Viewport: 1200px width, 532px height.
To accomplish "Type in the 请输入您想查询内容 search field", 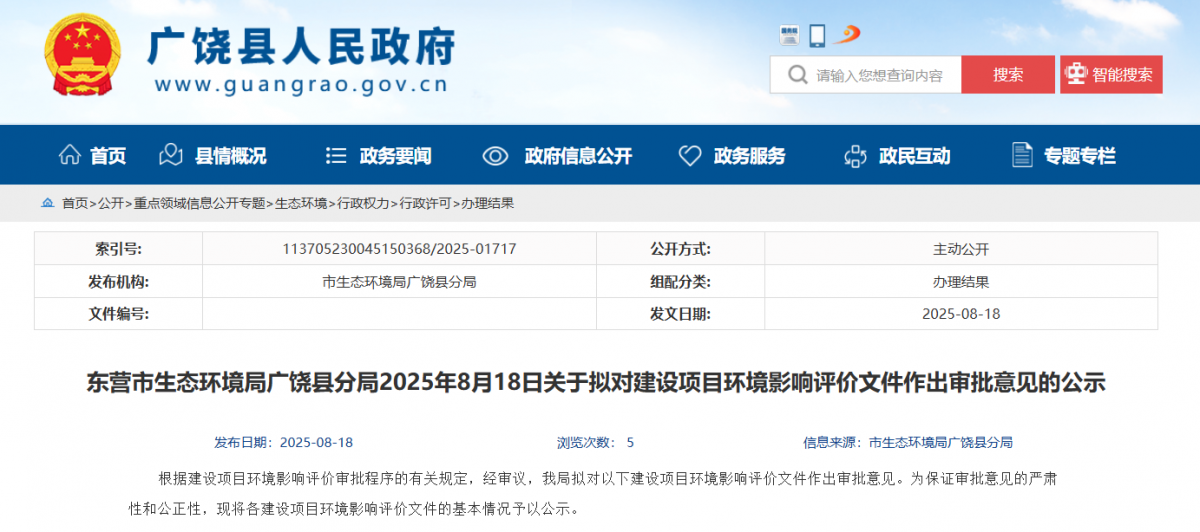I will point(880,75).
